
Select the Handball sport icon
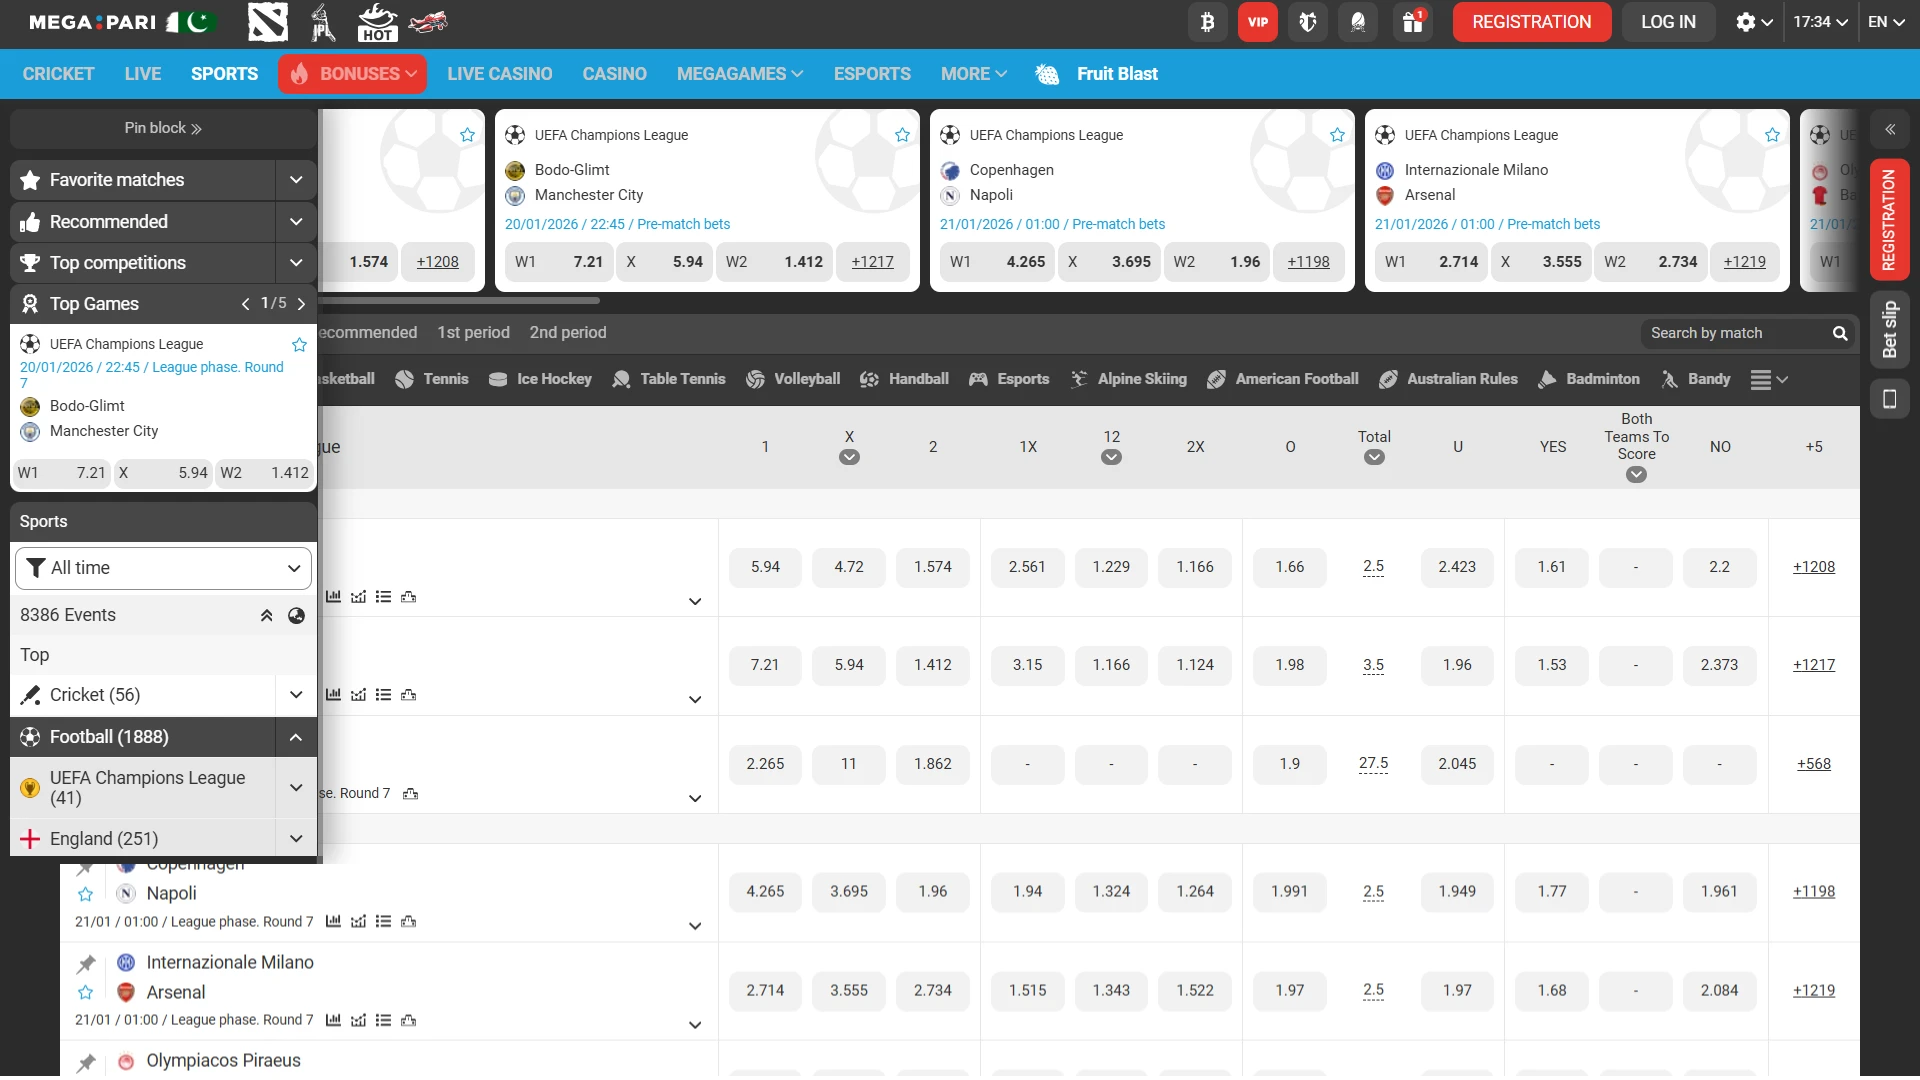tap(869, 379)
